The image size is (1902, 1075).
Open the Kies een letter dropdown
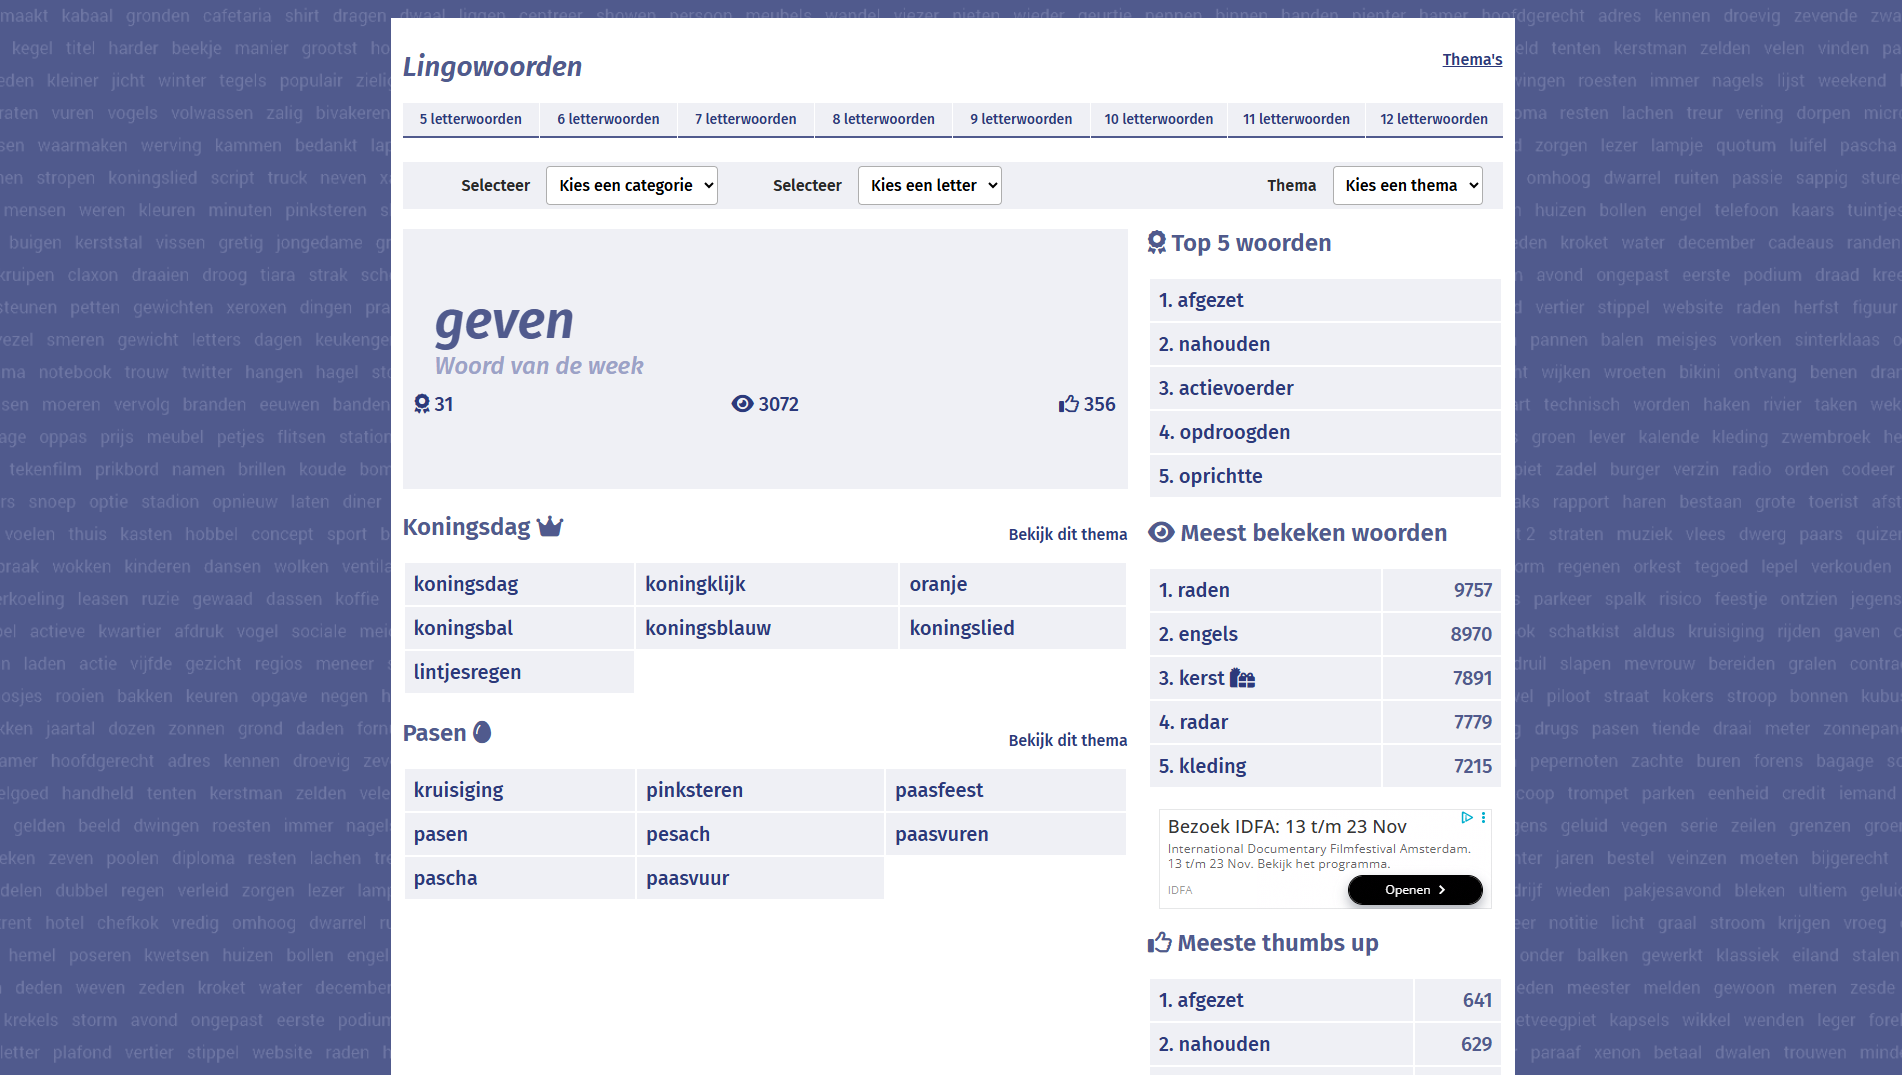point(929,185)
